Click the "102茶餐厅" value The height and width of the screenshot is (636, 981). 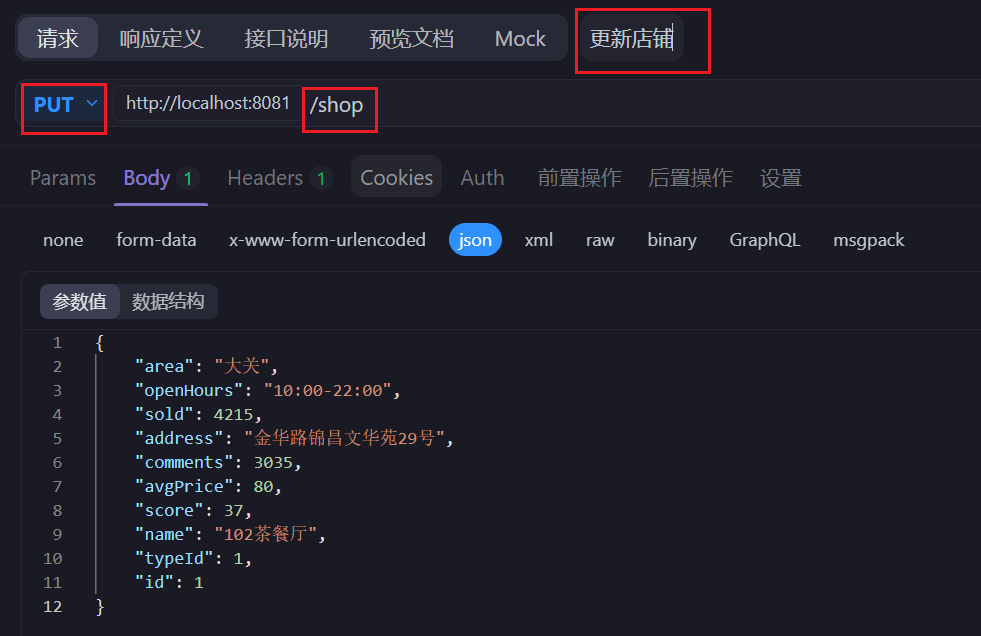[267, 534]
